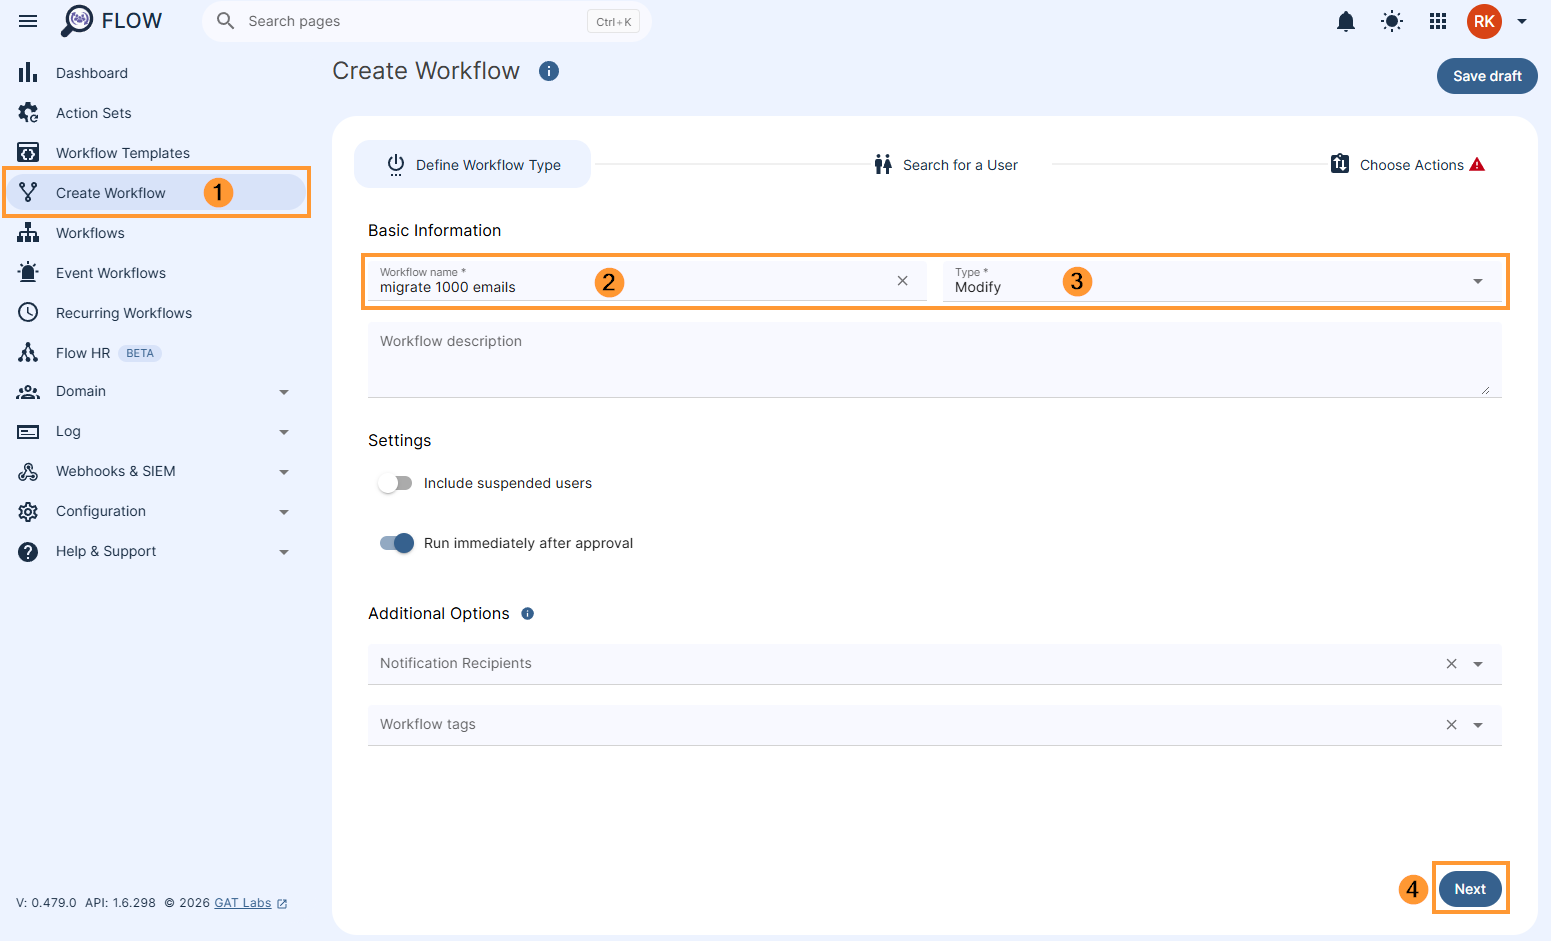Click into the Workflow description textarea

(x=935, y=360)
